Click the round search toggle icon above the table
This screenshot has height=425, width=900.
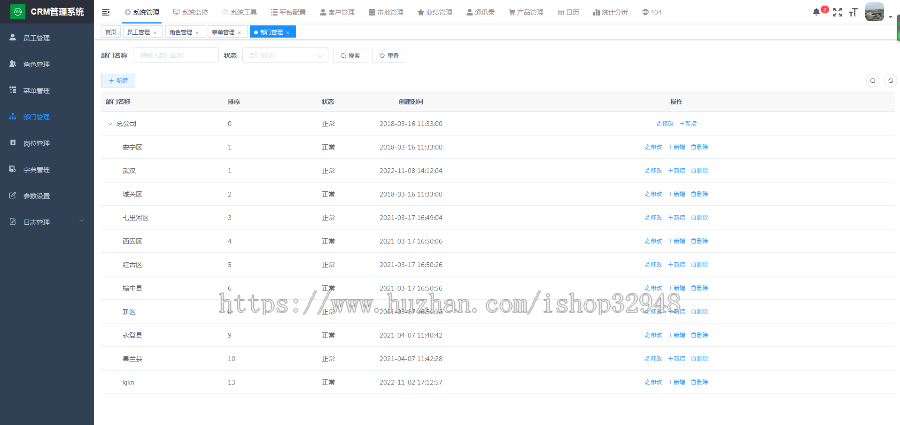tap(872, 80)
